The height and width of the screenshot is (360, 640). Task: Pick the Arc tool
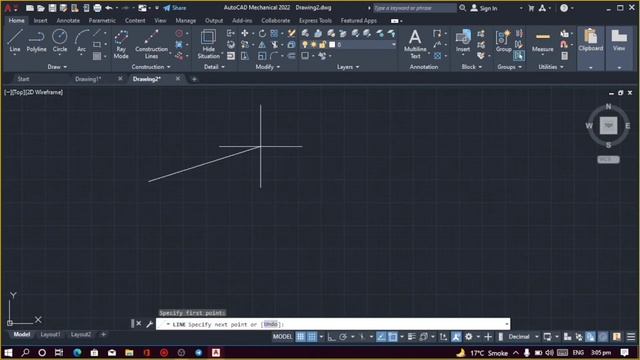point(82,41)
